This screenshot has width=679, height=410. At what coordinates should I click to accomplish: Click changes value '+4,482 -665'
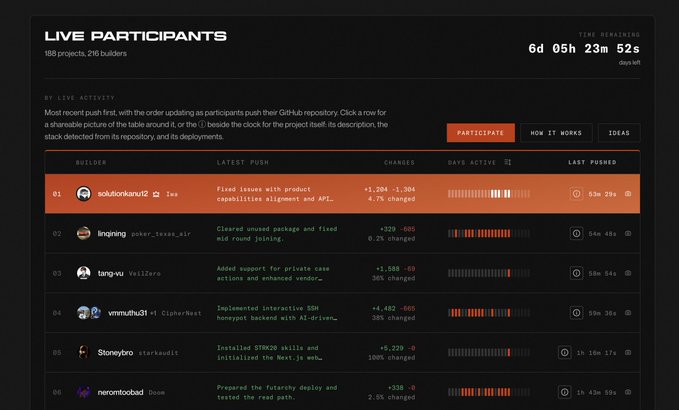tap(394, 308)
